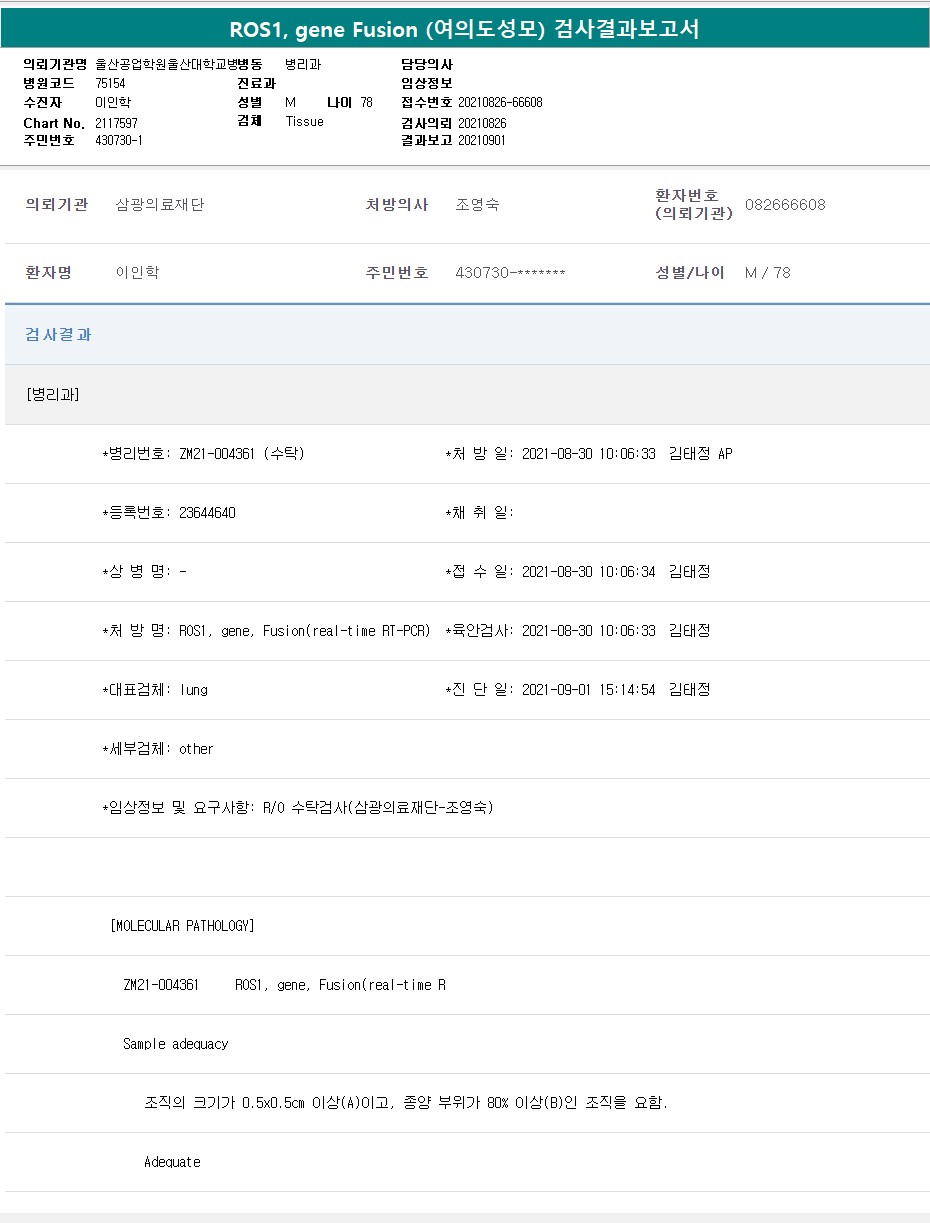
Task: Select the 검사결과 section header
Action: 58,335
